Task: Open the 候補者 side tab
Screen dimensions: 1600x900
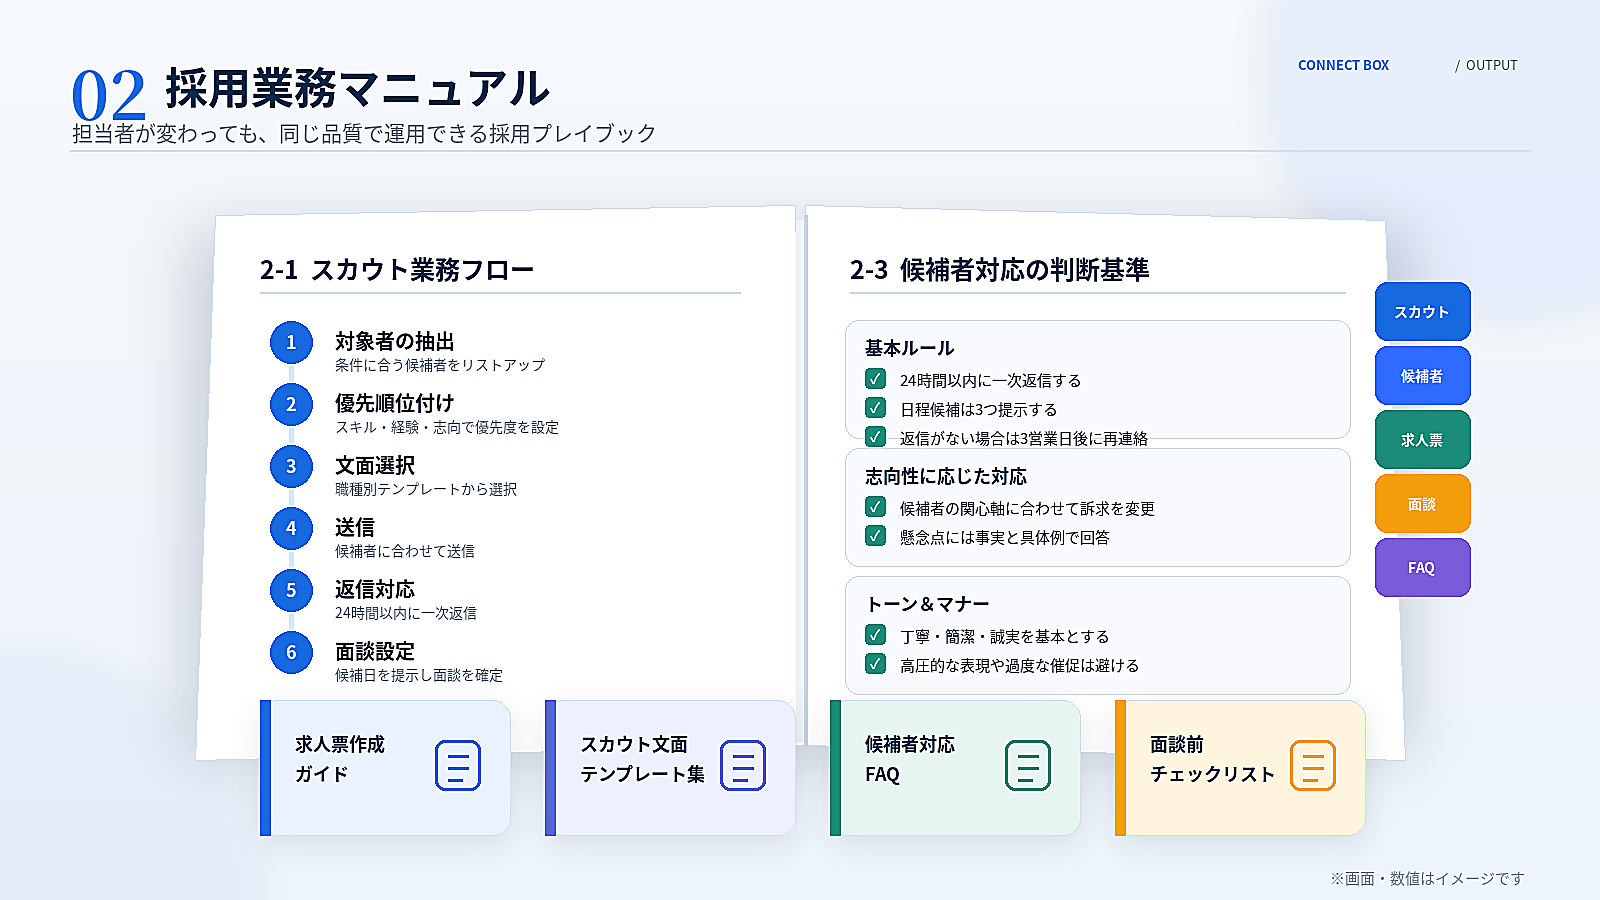Action: click(1422, 376)
